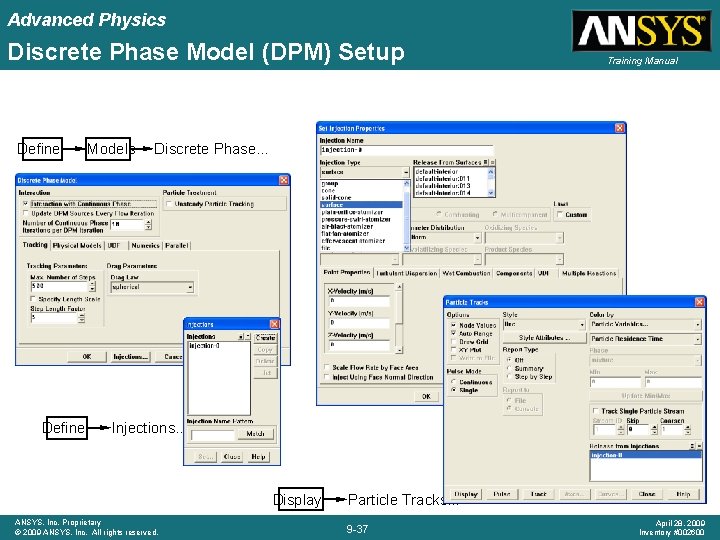Open the Multiple Reactions tab
The width and height of the screenshot is (720, 540).
tap(589, 273)
